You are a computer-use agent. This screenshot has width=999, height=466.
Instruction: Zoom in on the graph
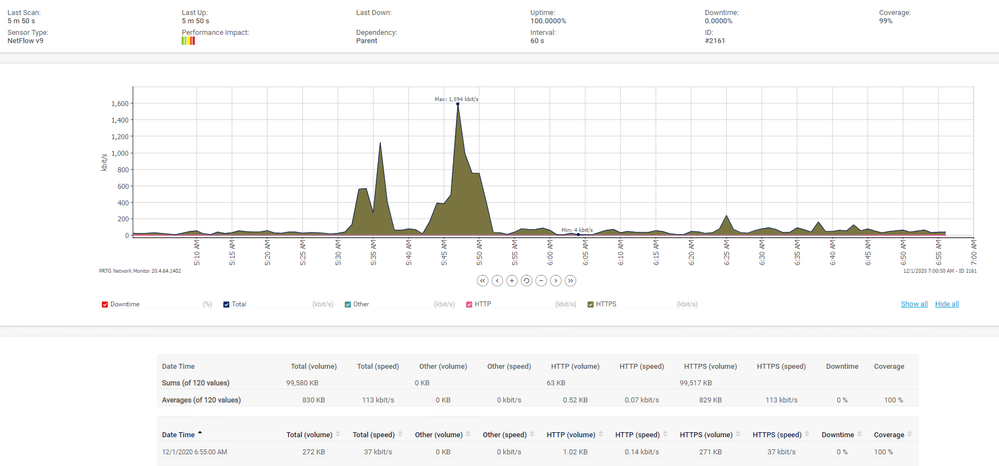point(512,281)
